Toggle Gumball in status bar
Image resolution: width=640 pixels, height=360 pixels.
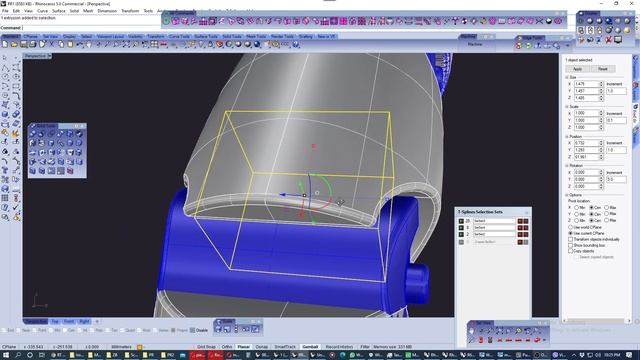click(310, 347)
